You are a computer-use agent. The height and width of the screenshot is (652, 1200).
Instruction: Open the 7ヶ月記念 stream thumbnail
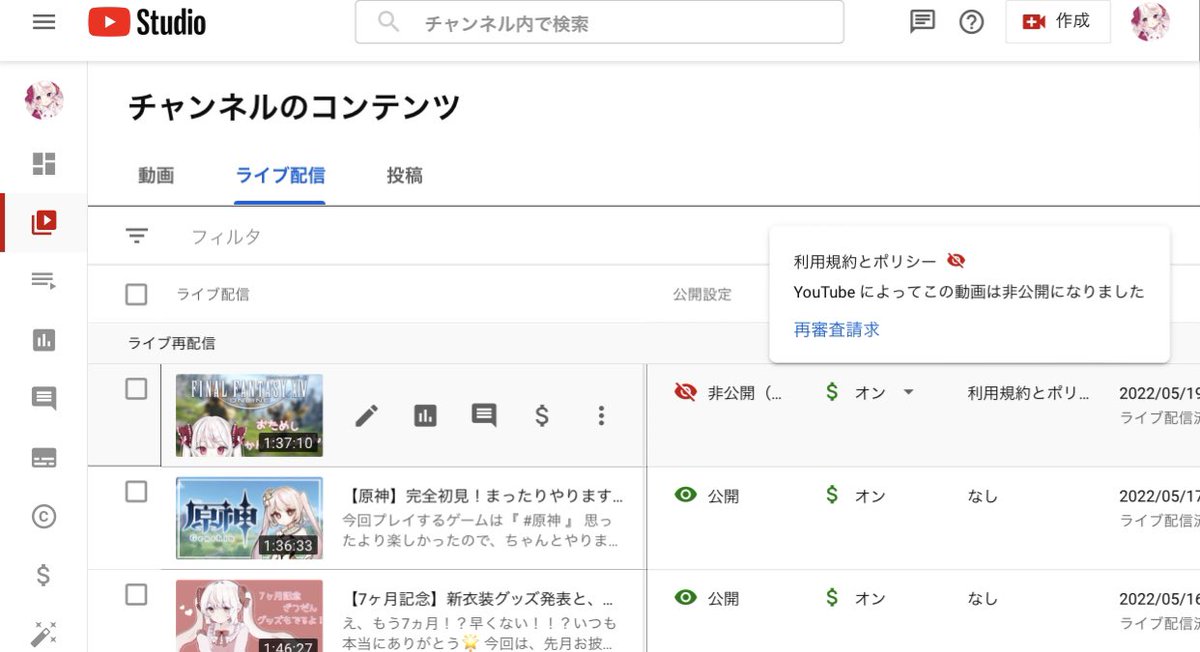[249, 615]
